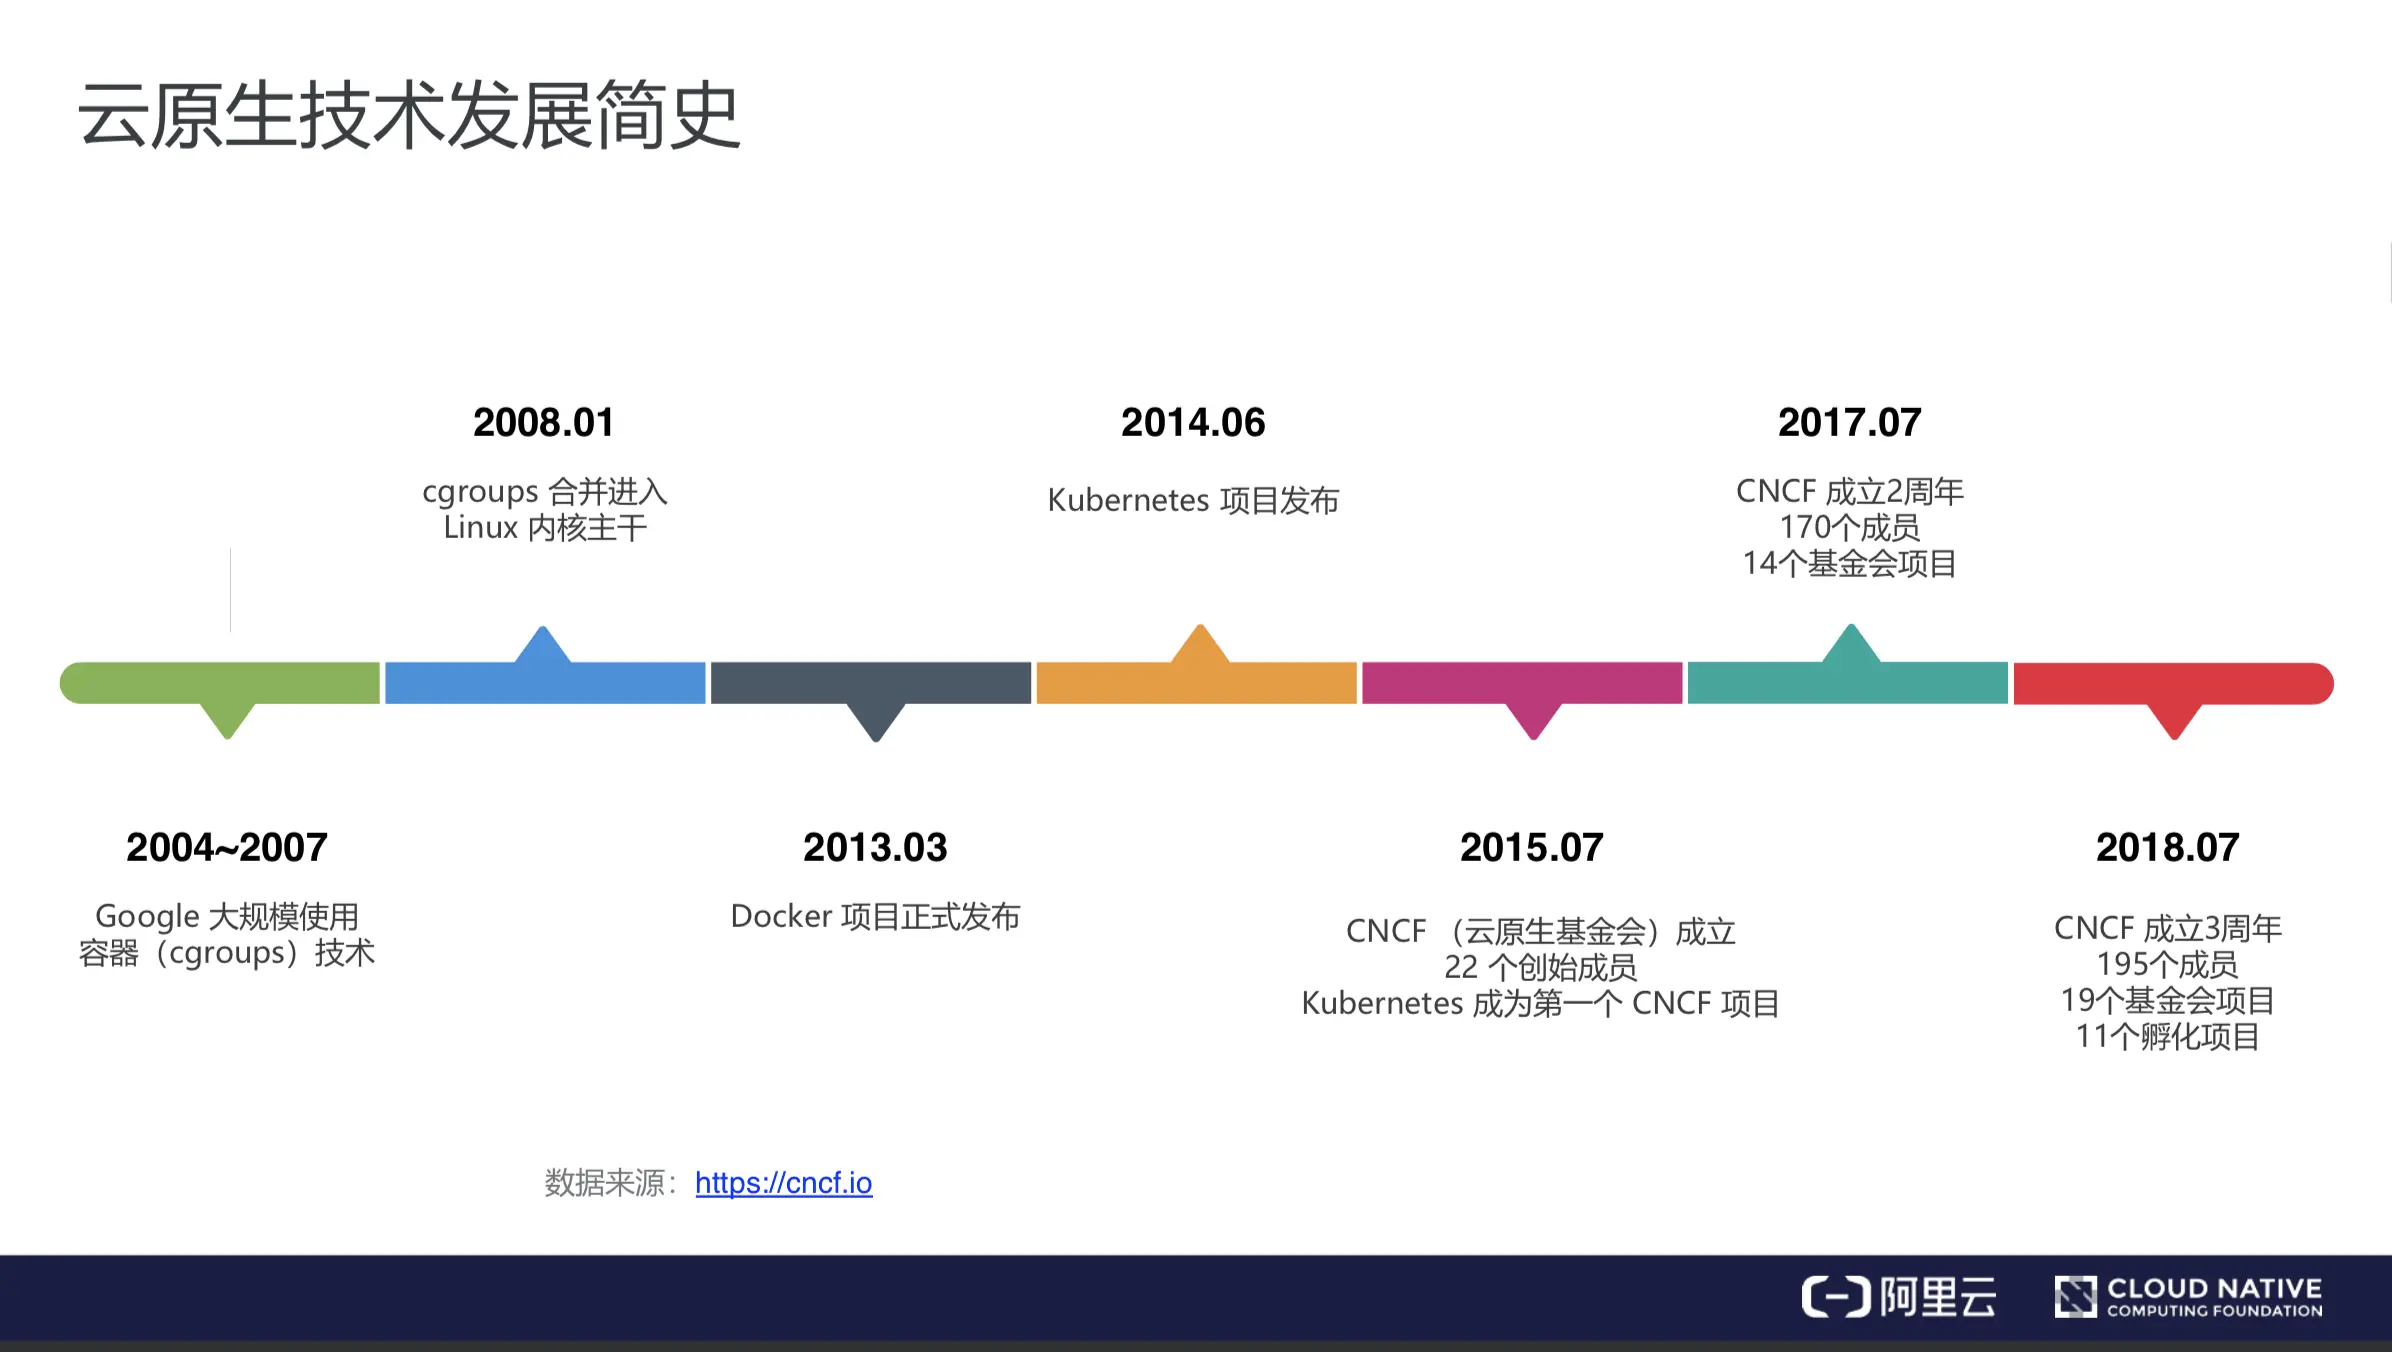Click the green 2004~2007 timeline segment
This screenshot has height=1352, width=2392.
(220, 683)
